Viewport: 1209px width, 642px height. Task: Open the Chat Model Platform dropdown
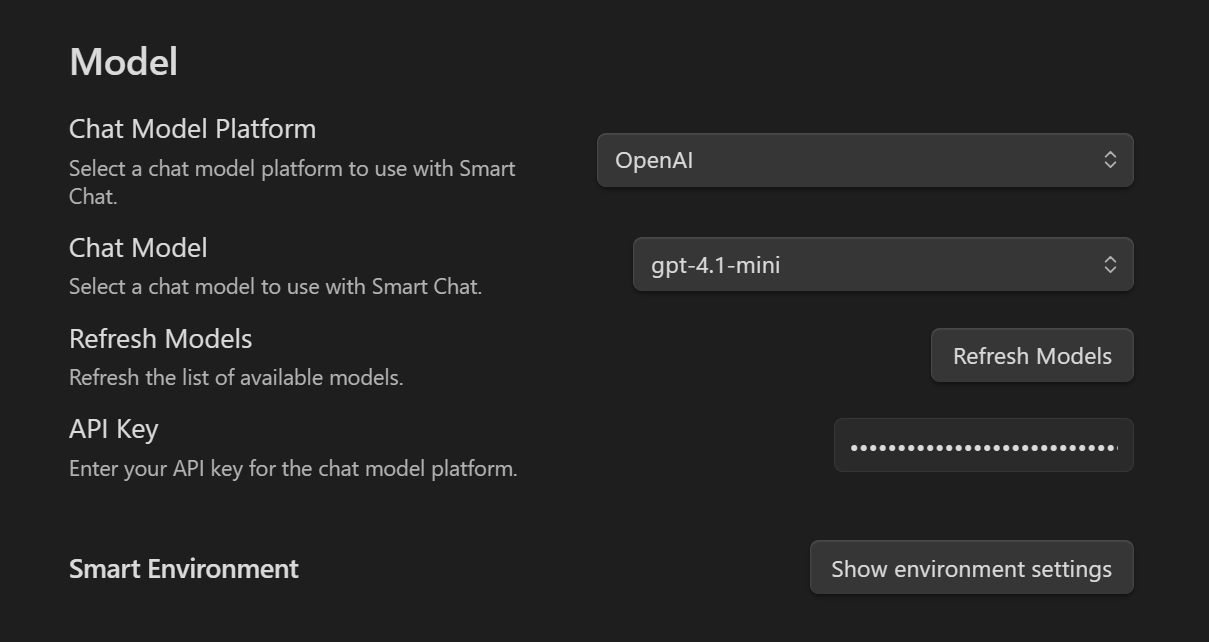(864, 160)
